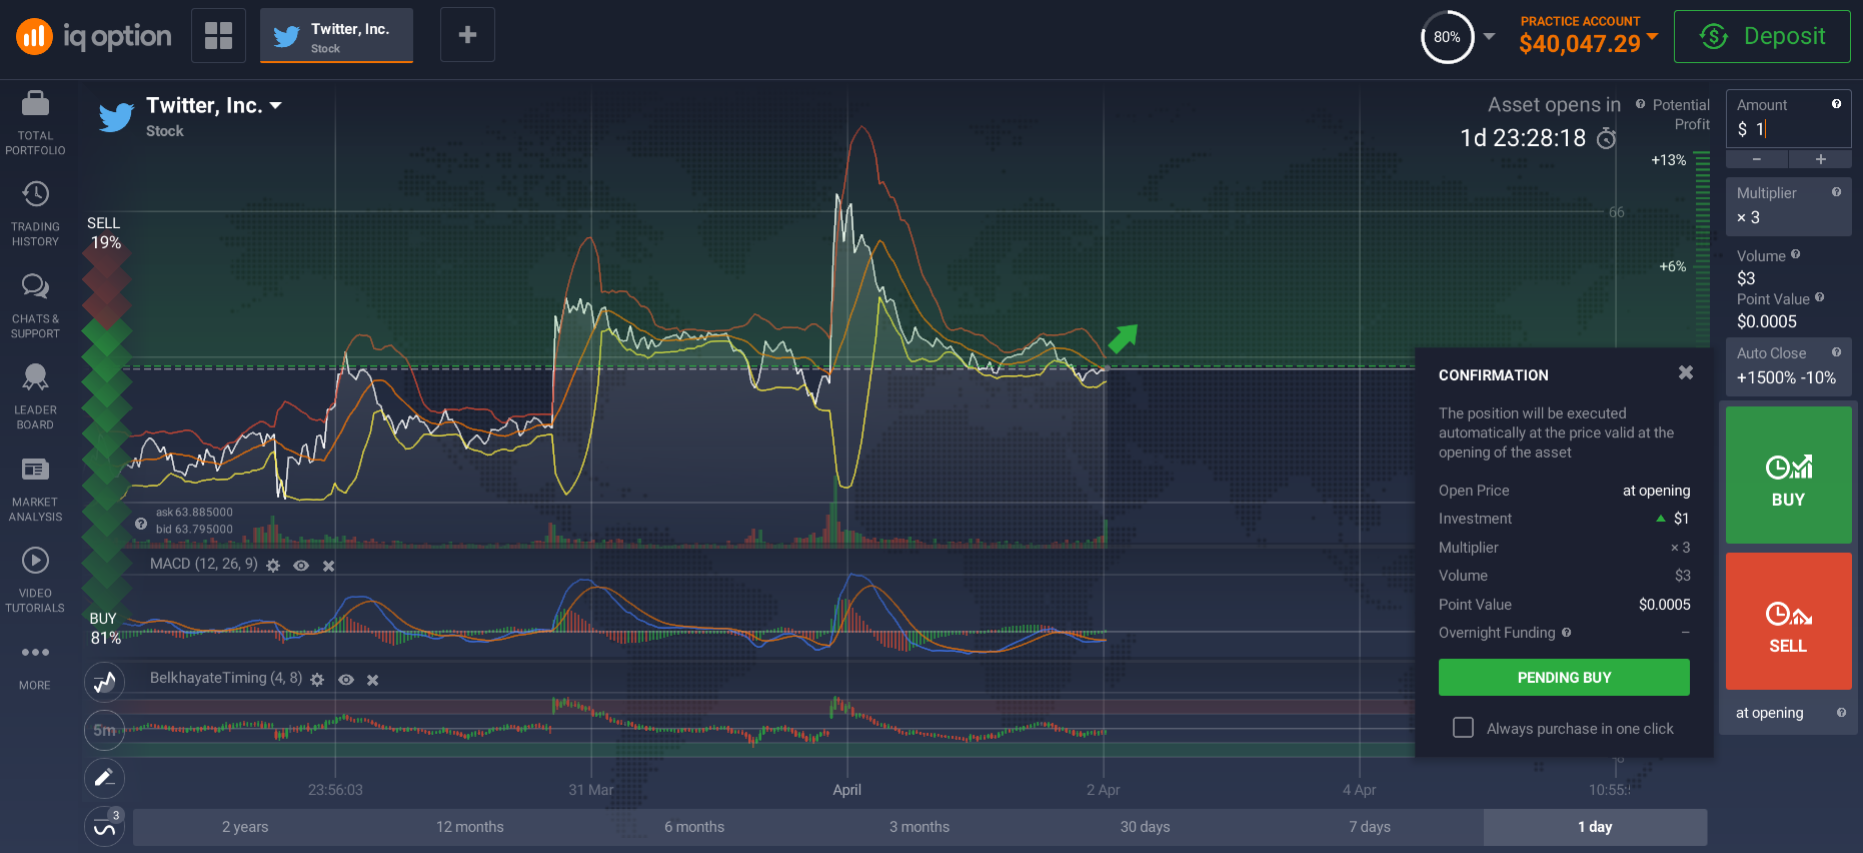Open the 5m candle interval selector
The height and width of the screenshot is (853, 1863).
point(104,730)
